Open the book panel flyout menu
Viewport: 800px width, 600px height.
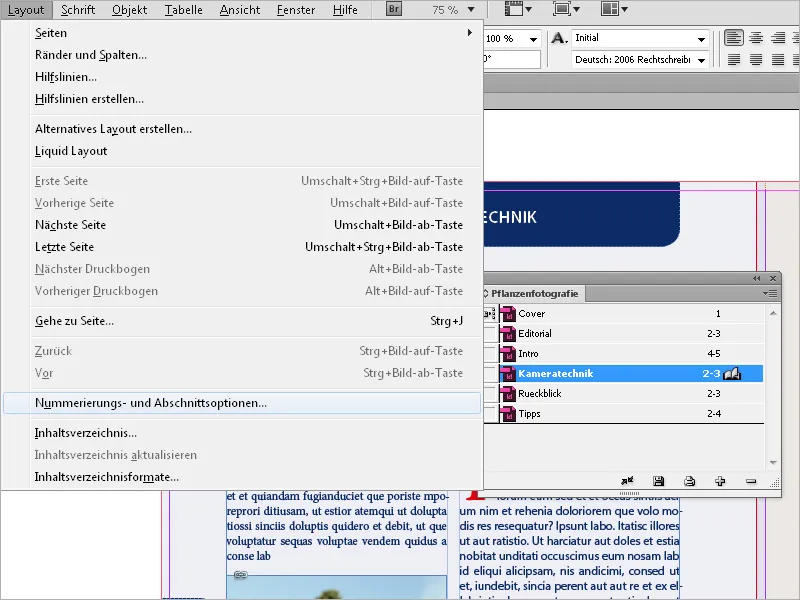(769, 294)
